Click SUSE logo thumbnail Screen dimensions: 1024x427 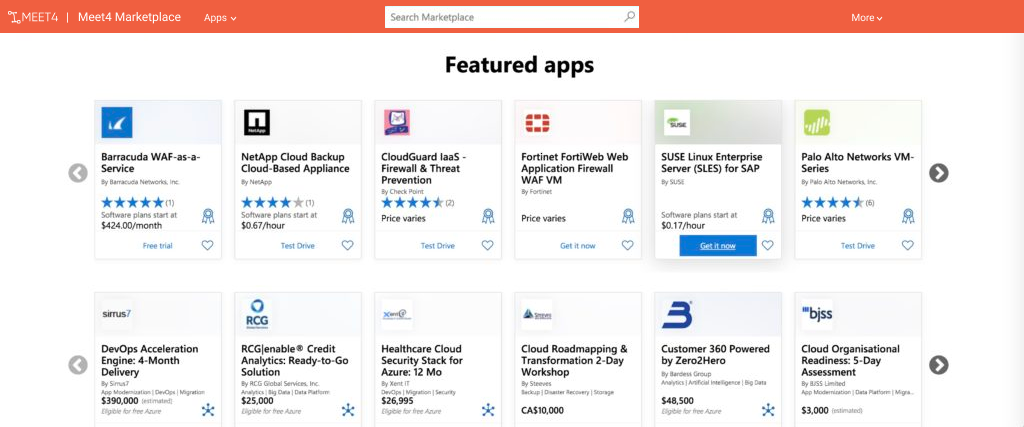pyautogui.click(x=677, y=122)
